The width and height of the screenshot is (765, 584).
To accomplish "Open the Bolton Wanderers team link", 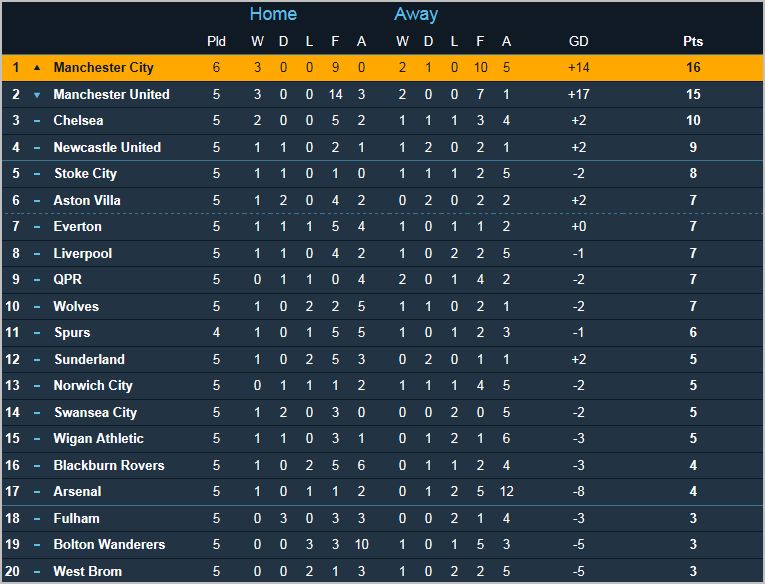I will click(x=109, y=545).
